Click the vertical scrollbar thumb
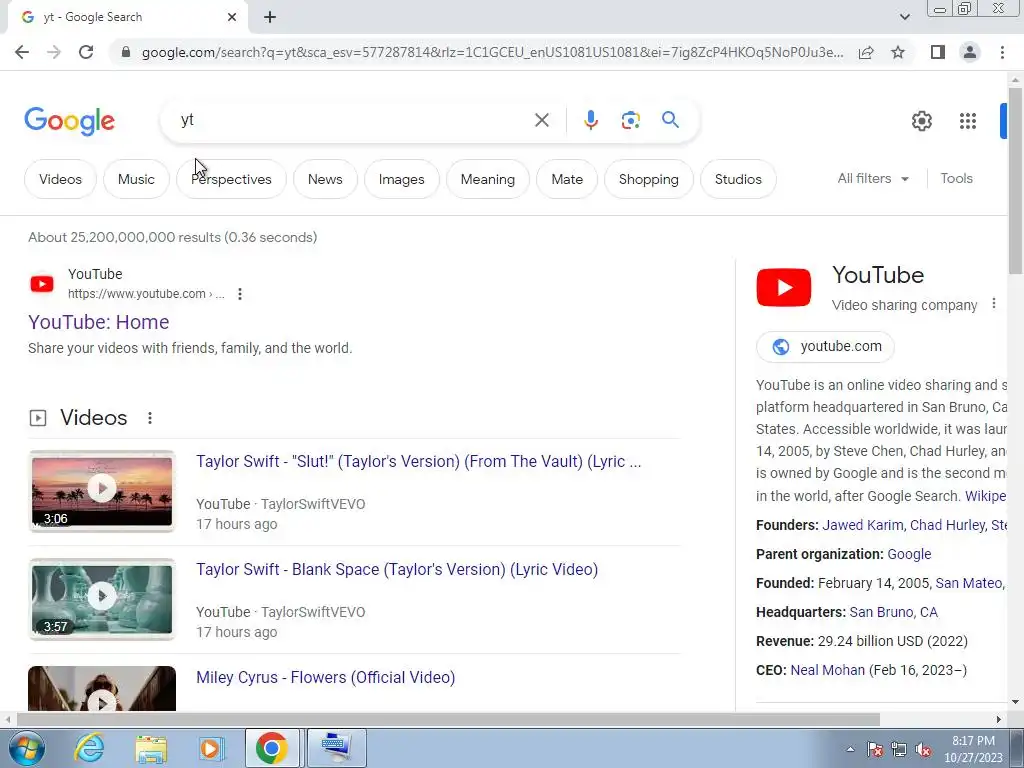The height and width of the screenshot is (768, 1024). click(x=1015, y=180)
